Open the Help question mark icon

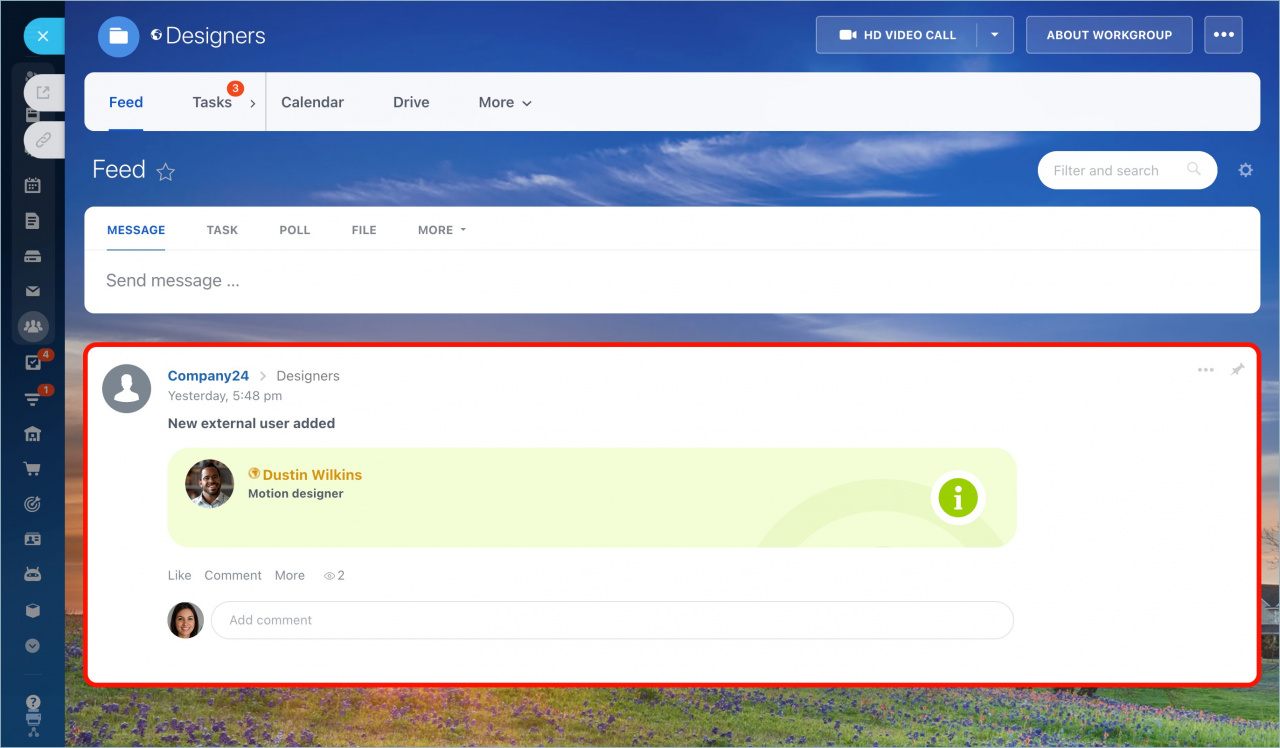(x=32, y=703)
